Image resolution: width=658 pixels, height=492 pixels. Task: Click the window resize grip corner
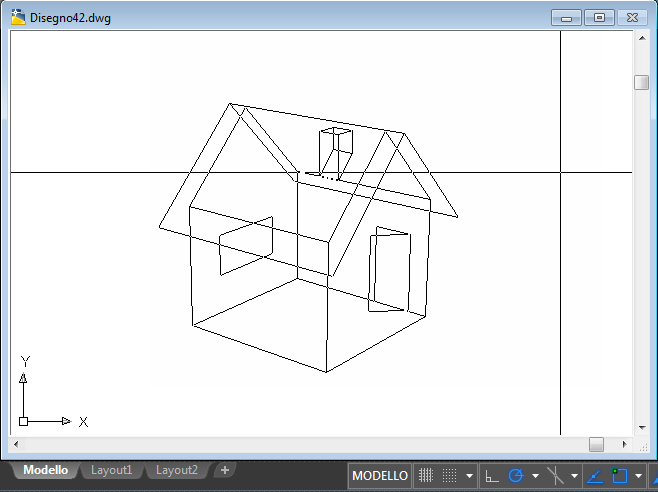tap(643, 447)
